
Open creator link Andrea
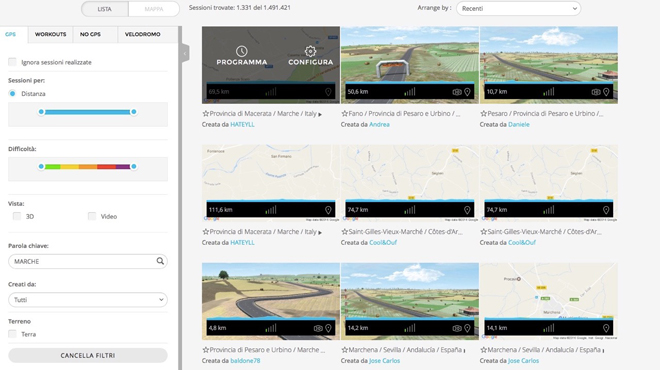[379, 125]
